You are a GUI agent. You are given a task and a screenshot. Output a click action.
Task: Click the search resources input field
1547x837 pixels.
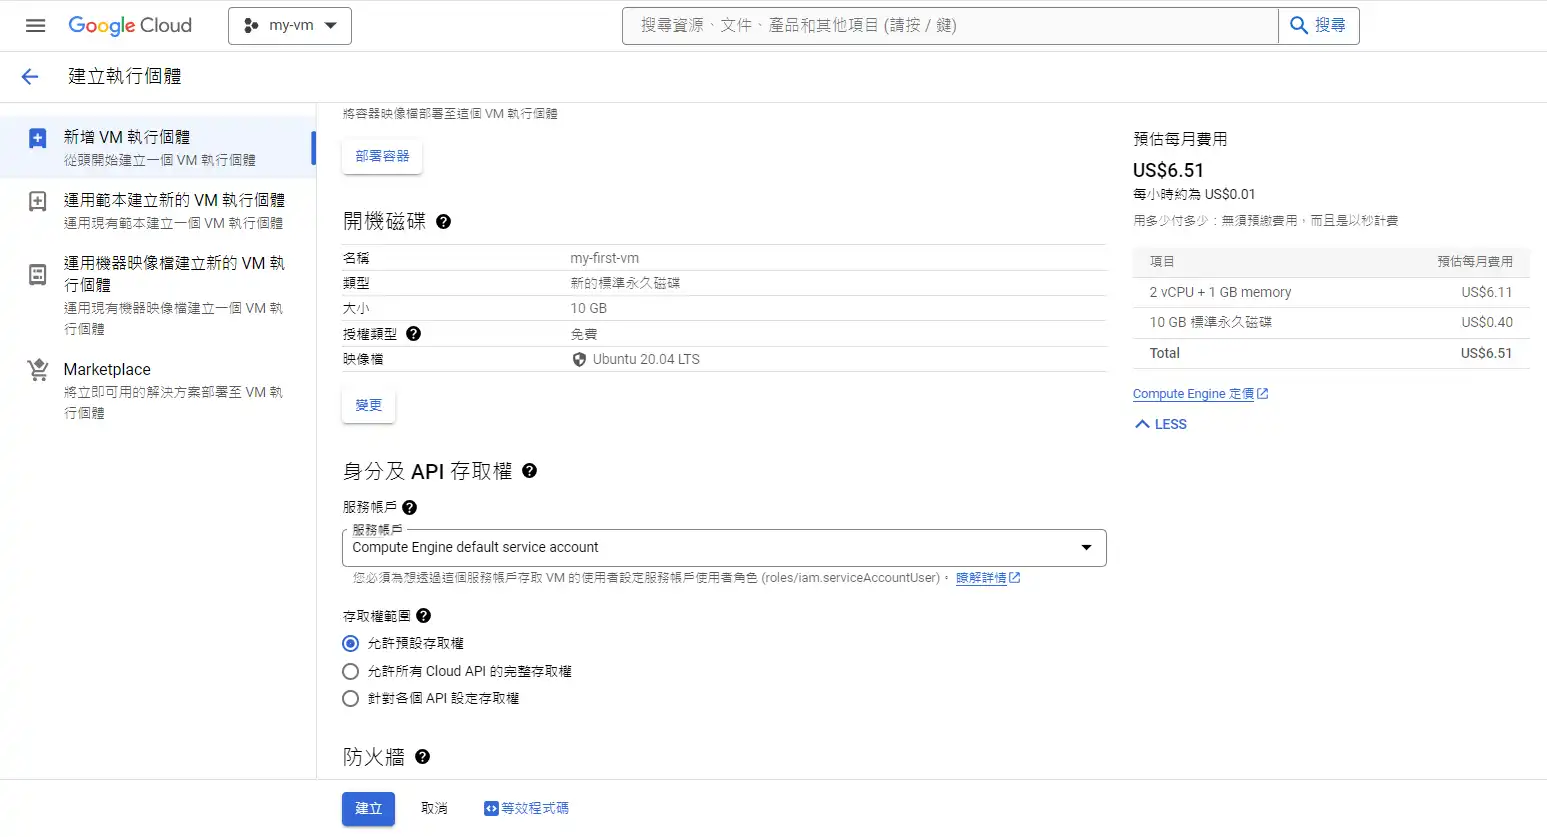[950, 26]
